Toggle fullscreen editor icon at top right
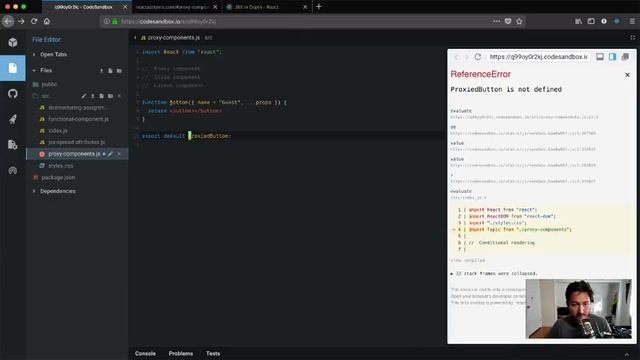Image resolution: width=640 pixels, height=360 pixels. (x=633, y=38)
